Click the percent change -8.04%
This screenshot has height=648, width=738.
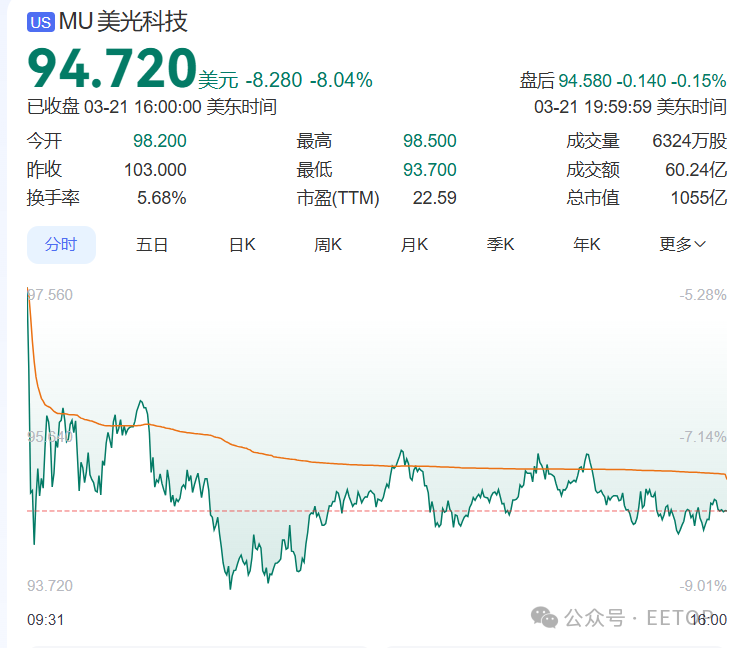341,80
